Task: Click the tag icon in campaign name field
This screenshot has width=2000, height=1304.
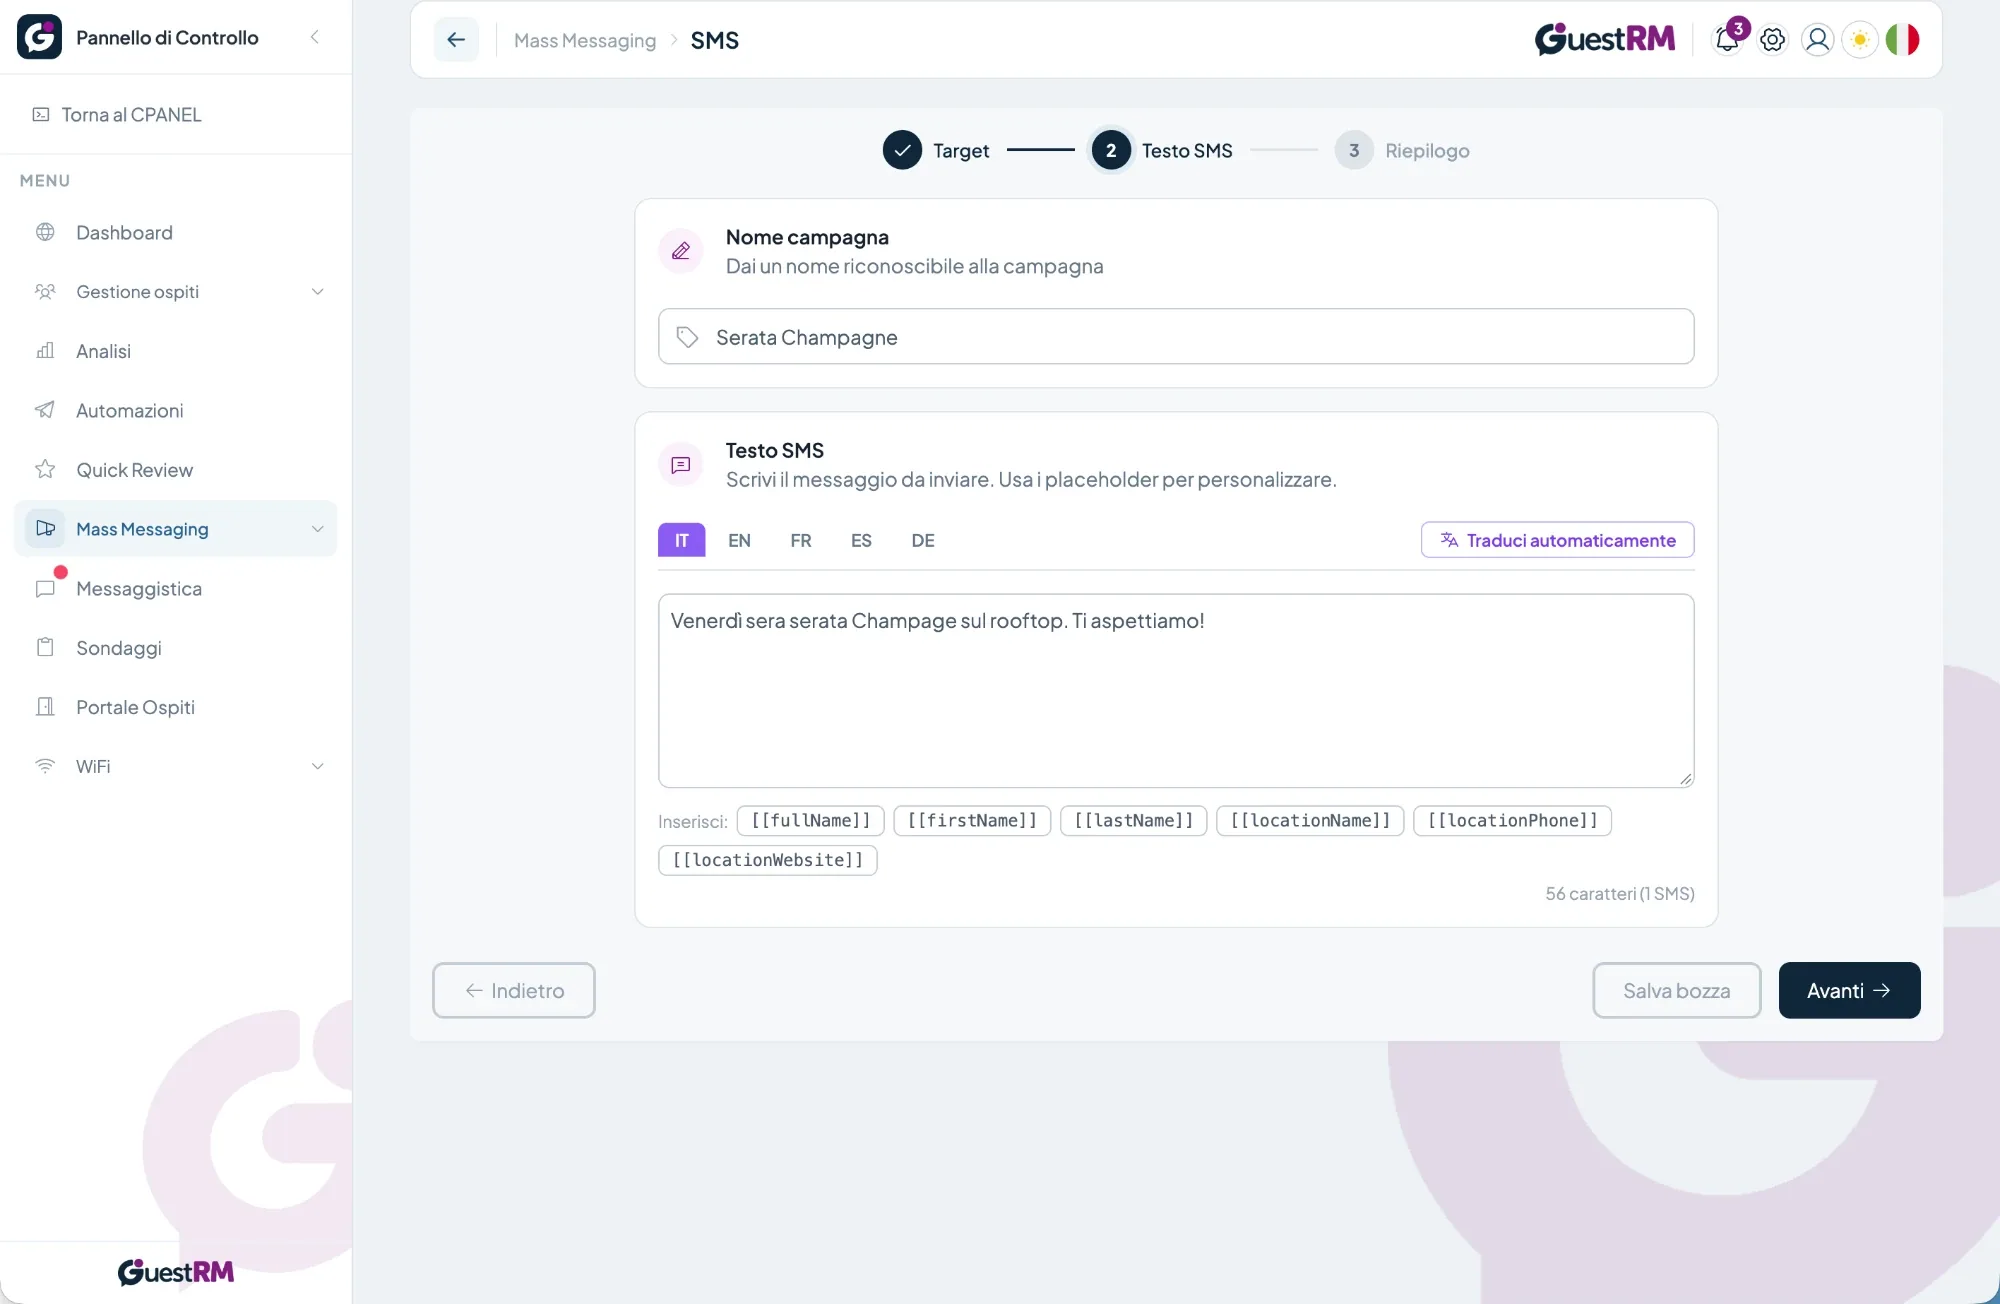Action: [687, 337]
